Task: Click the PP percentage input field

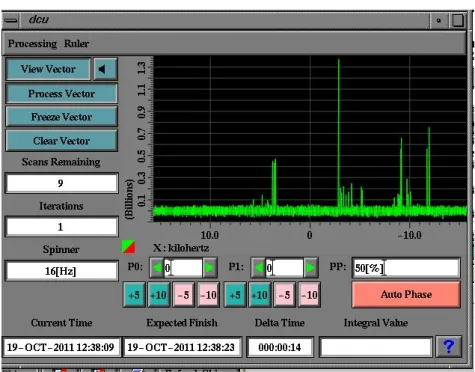Action: pyautogui.click(x=406, y=268)
